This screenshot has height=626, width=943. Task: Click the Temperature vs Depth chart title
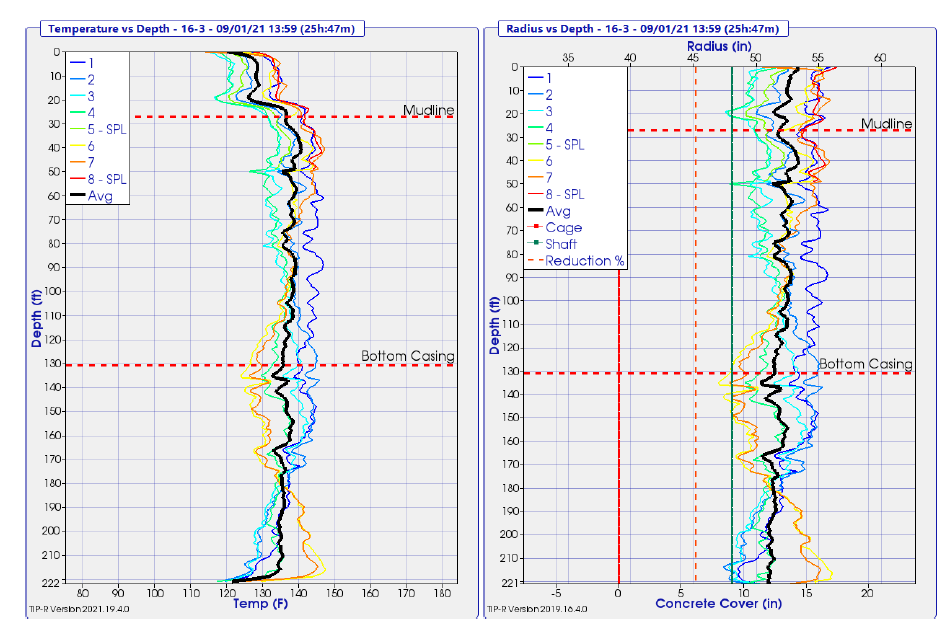point(202,29)
